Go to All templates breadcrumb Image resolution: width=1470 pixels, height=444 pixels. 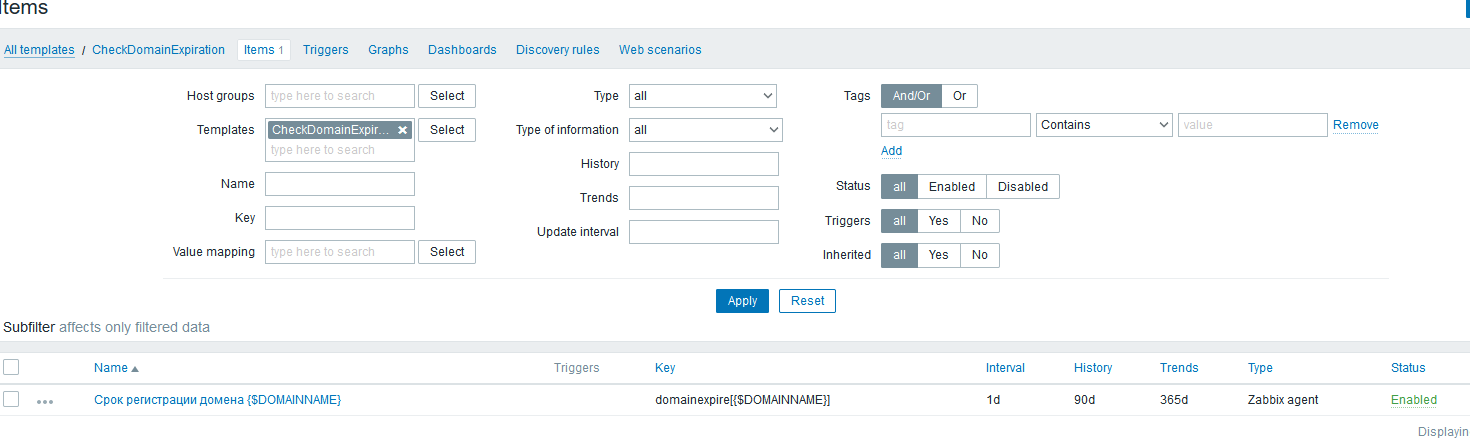click(x=39, y=50)
